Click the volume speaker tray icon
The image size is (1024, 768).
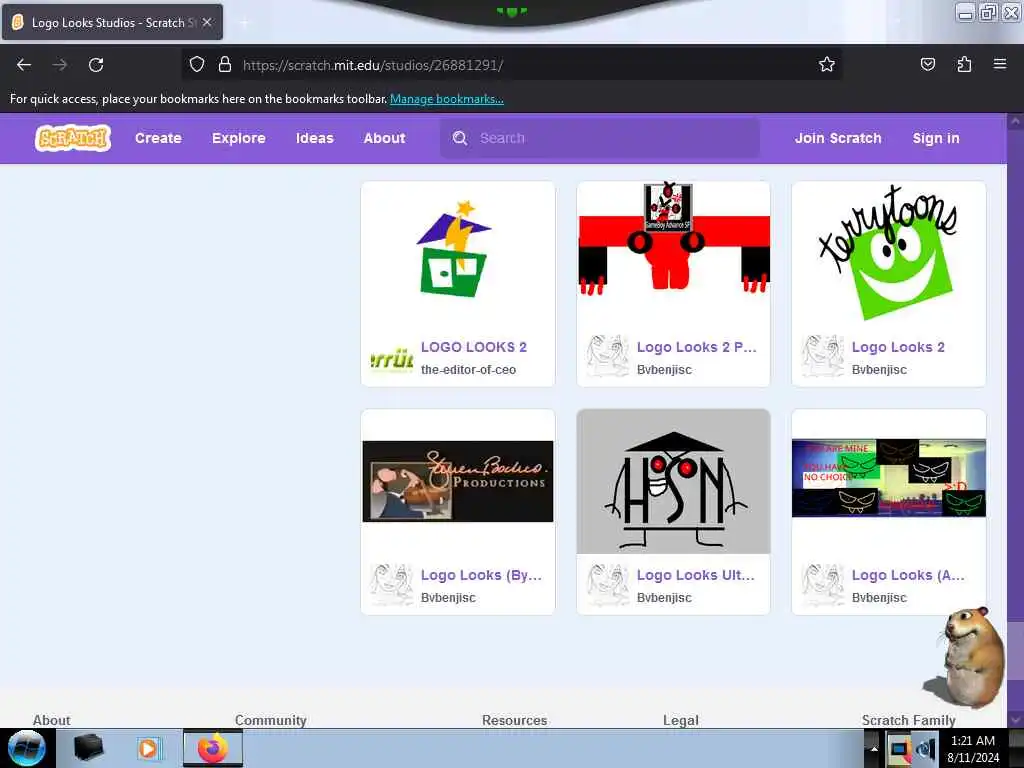pos(925,750)
